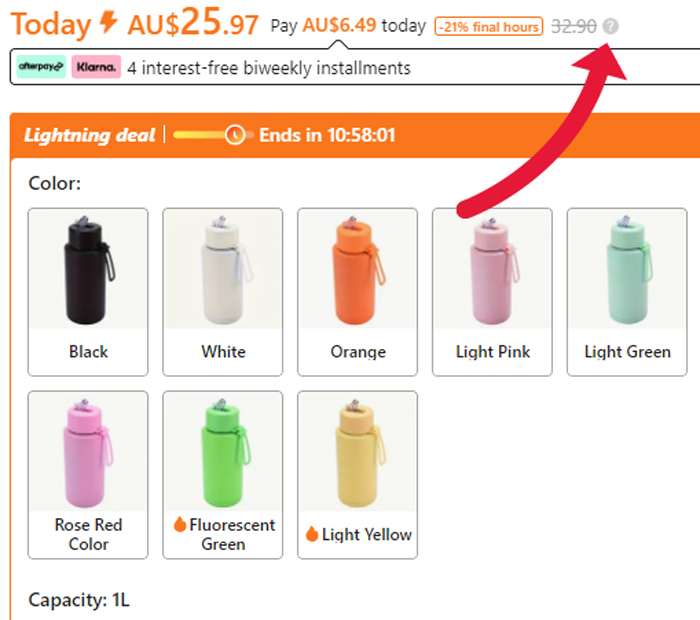Click the Afterpay logo badge
Image resolution: width=700 pixels, height=620 pixels.
click(x=41, y=68)
